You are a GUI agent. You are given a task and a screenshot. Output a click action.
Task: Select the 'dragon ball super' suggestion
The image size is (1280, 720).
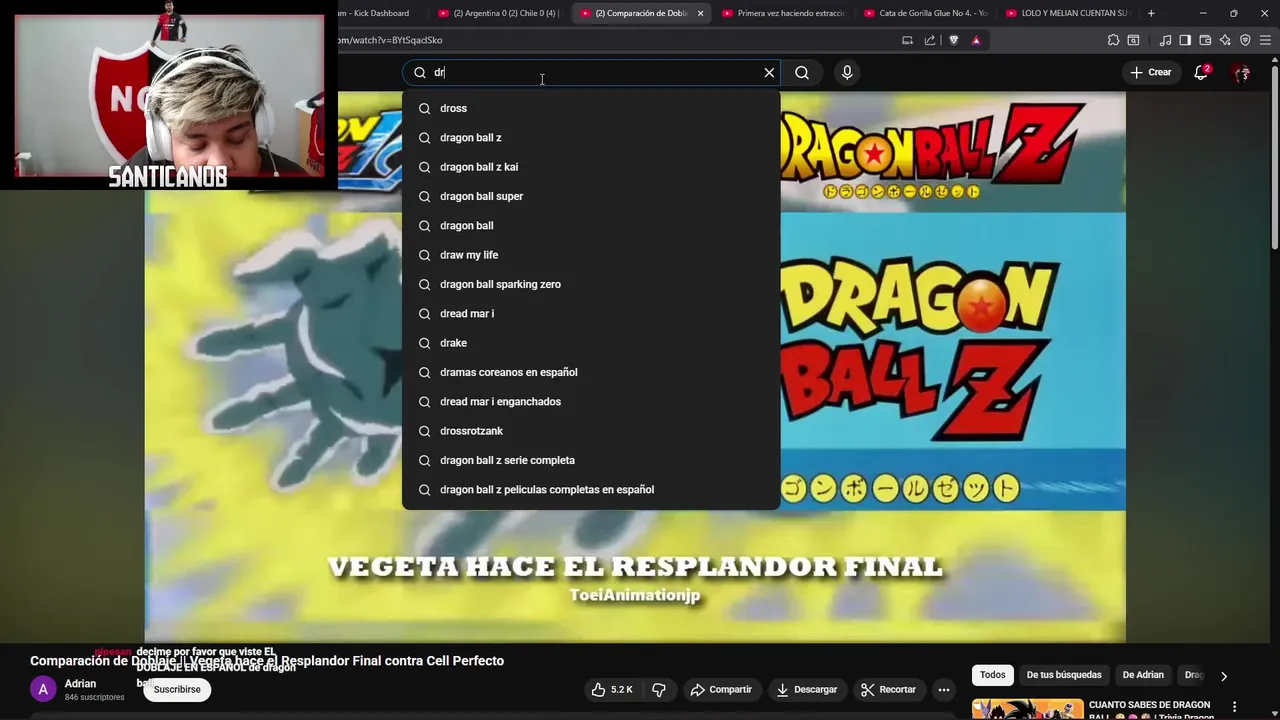click(591, 196)
